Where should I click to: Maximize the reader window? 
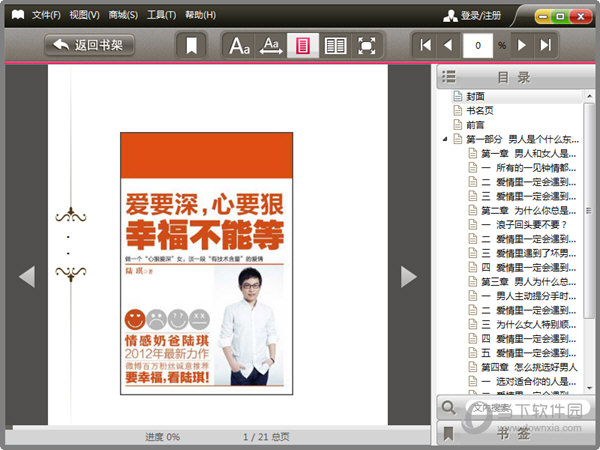click(560, 16)
